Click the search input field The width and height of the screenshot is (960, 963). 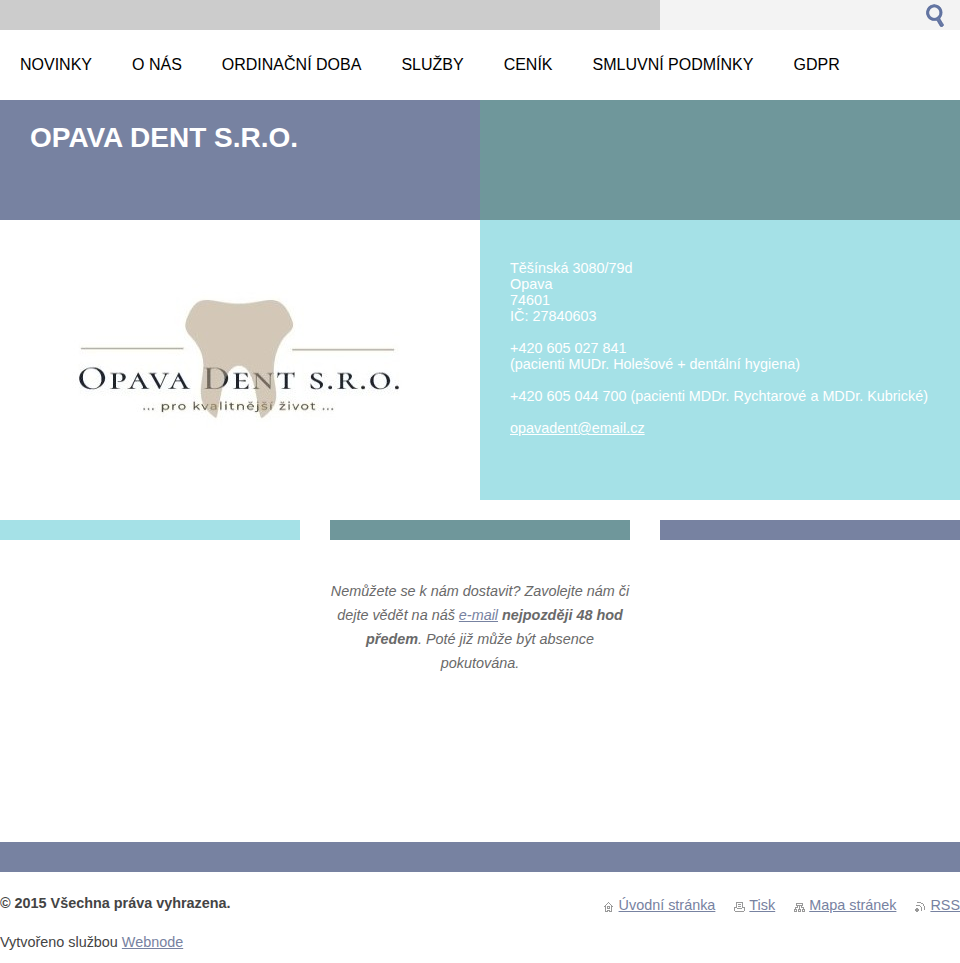[790, 15]
